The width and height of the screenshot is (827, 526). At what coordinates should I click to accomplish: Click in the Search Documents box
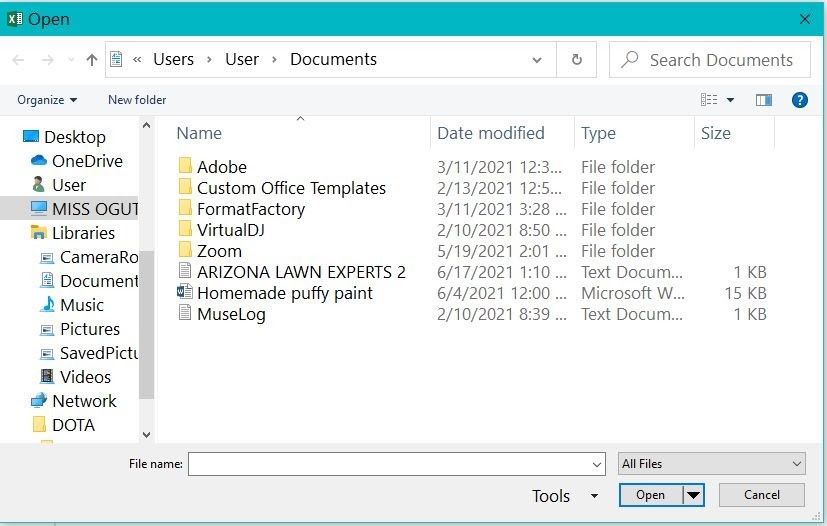click(x=720, y=60)
